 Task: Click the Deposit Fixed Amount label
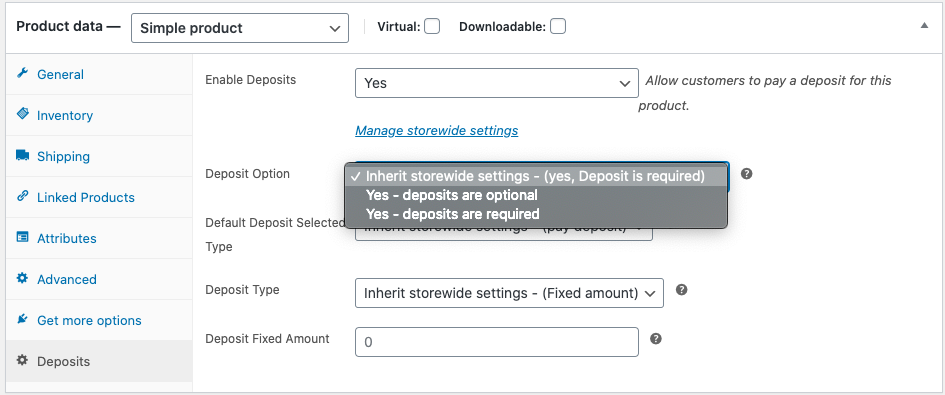pos(267,339)
